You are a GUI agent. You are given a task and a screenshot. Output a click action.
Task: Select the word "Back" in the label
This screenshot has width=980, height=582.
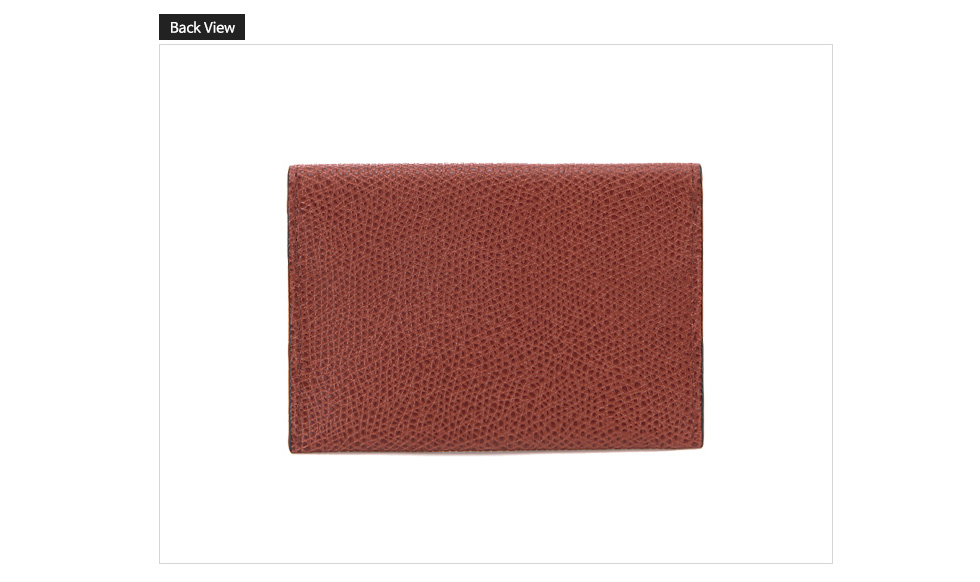[184, 28]
